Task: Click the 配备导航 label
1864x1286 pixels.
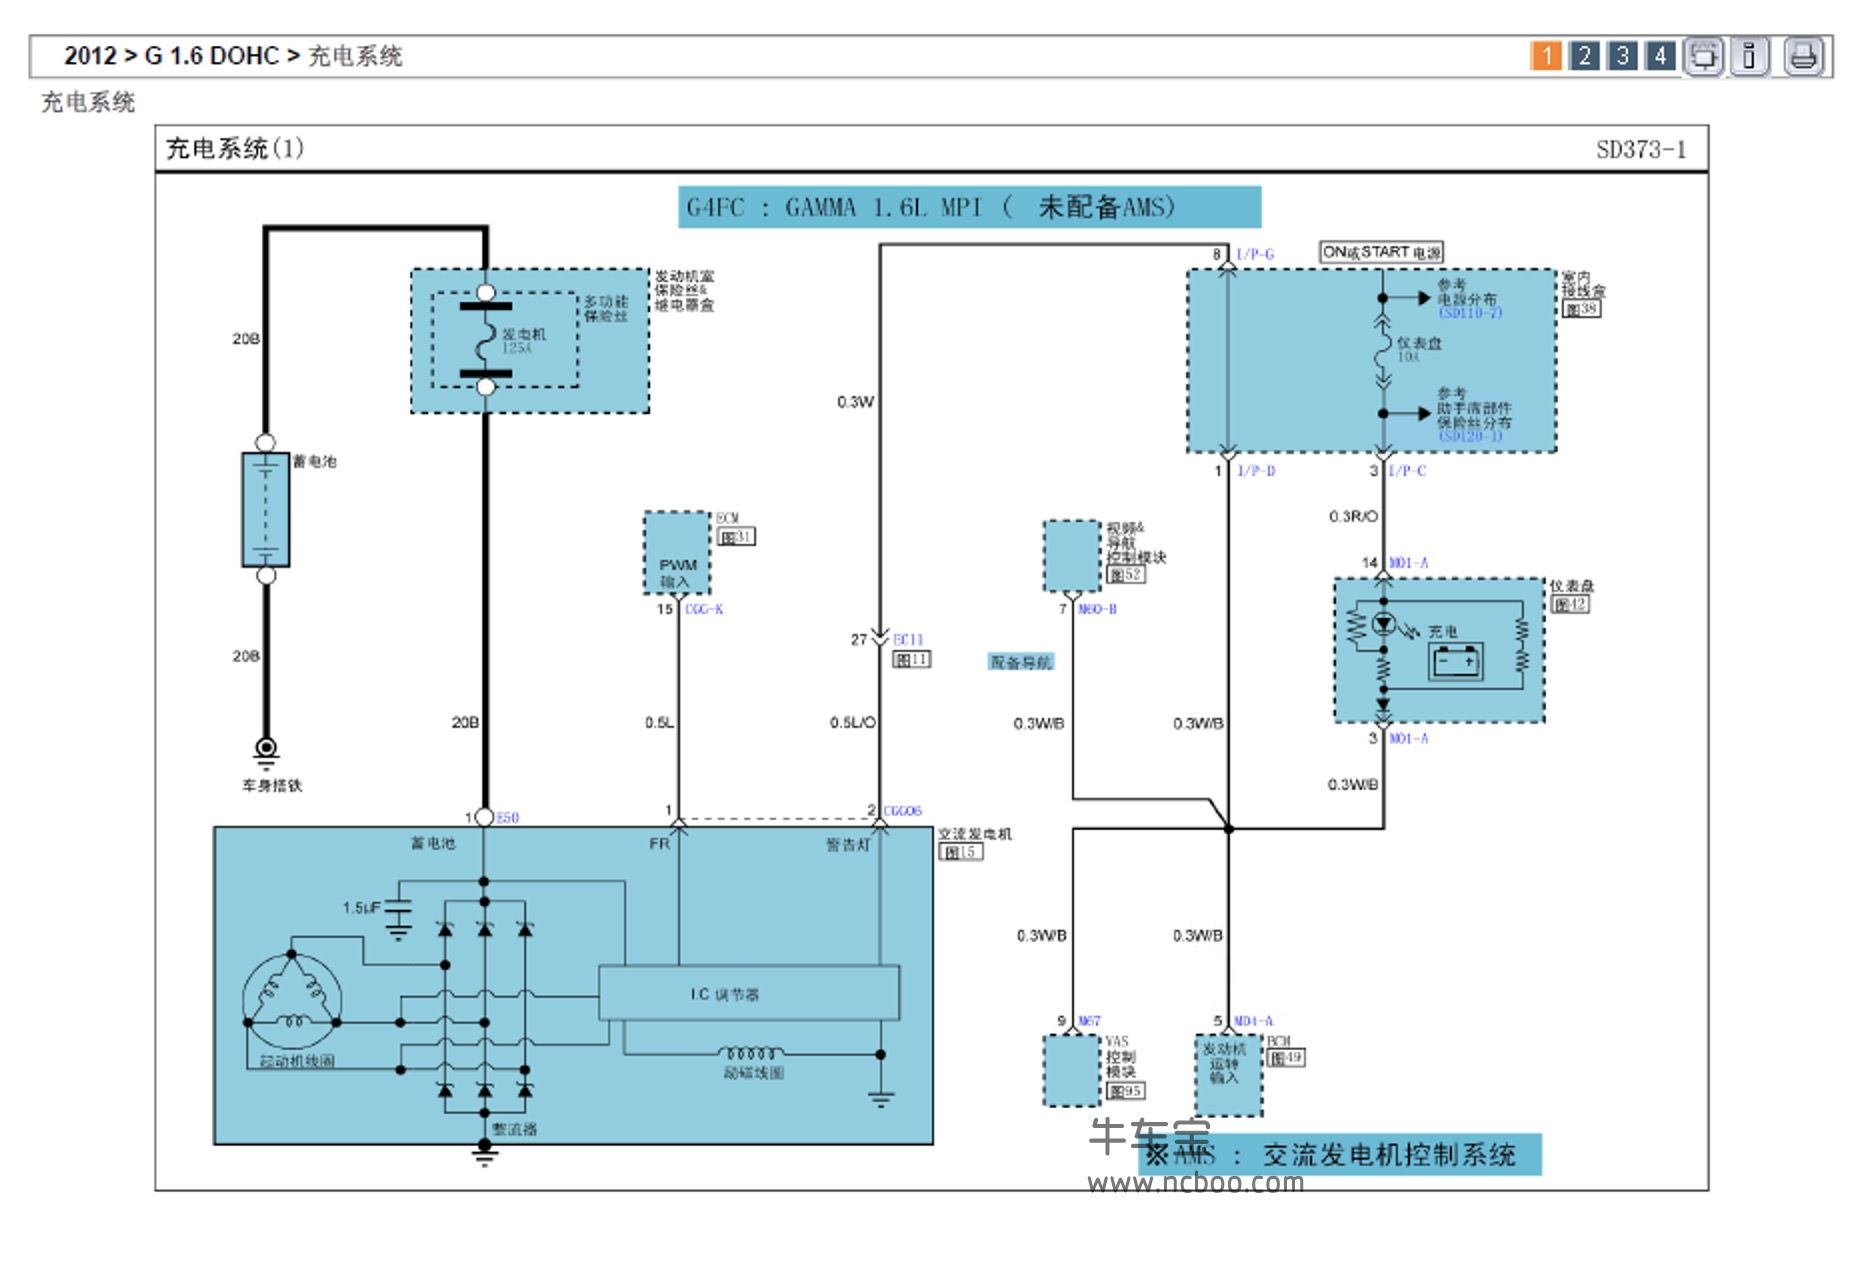Action: coord(1020,662)
